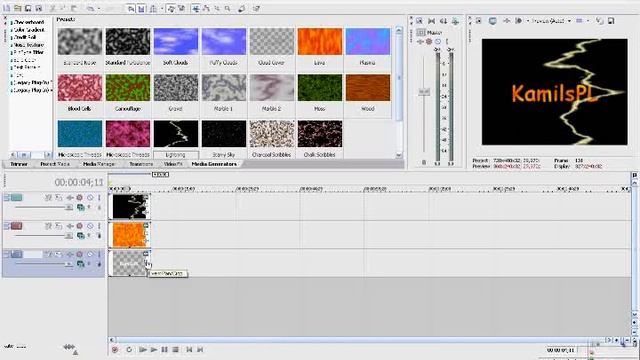Viewport: 640px width, 360px height.
Task: Toggle Automatic Crossfades in the toolbar
Action: pos(141,9)
